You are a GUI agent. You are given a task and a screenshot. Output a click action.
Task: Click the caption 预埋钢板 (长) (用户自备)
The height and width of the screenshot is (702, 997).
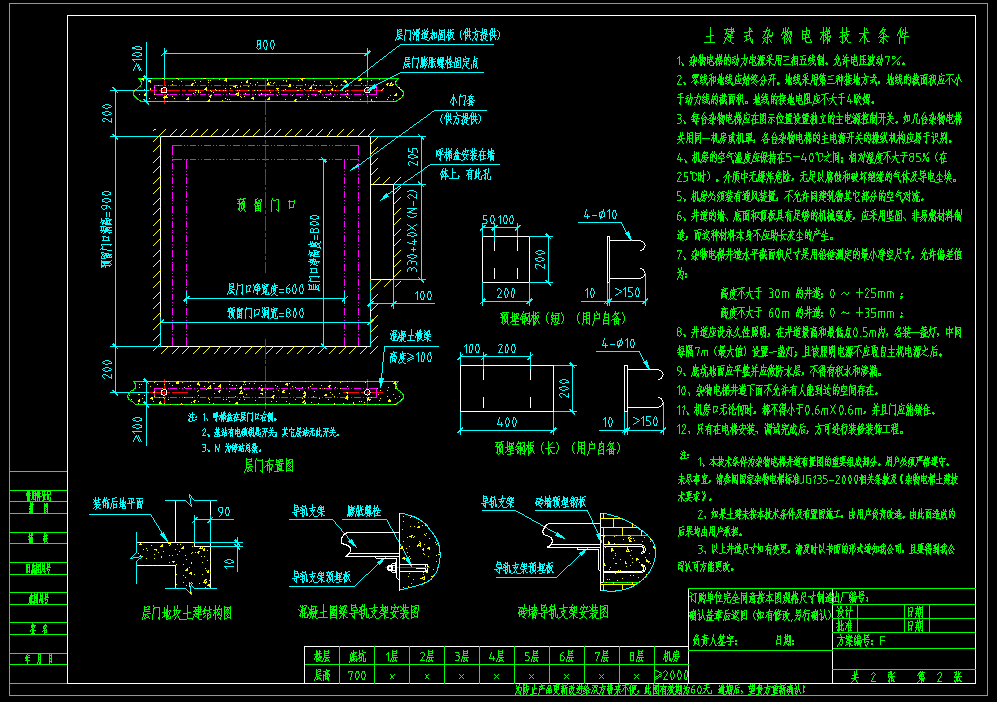click(558, 448)
